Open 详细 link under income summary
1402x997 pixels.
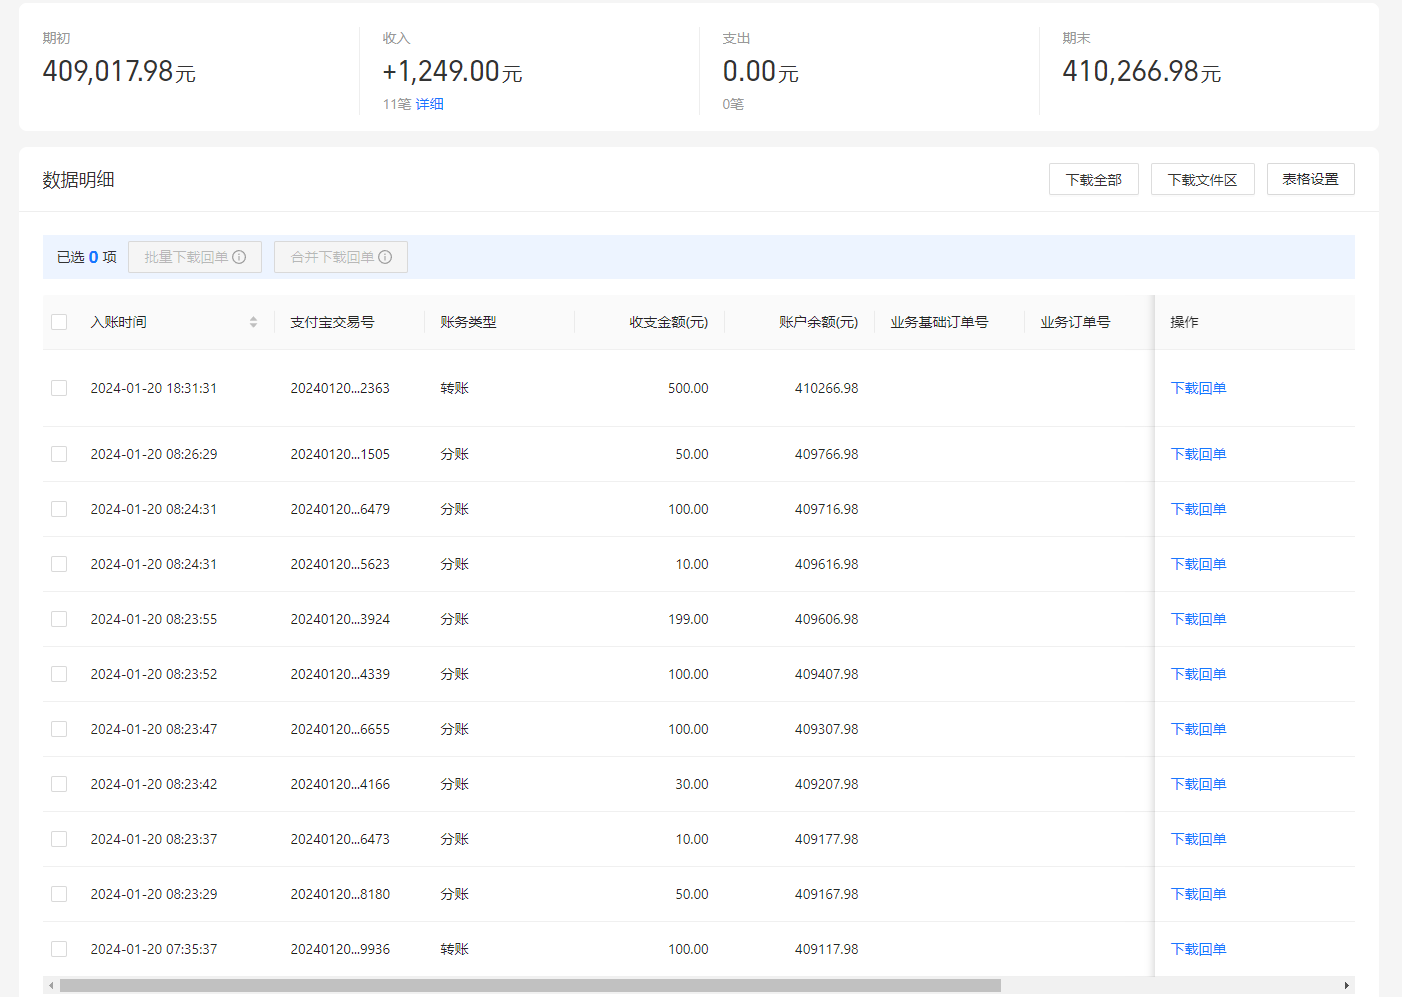[x=430, y=104]
